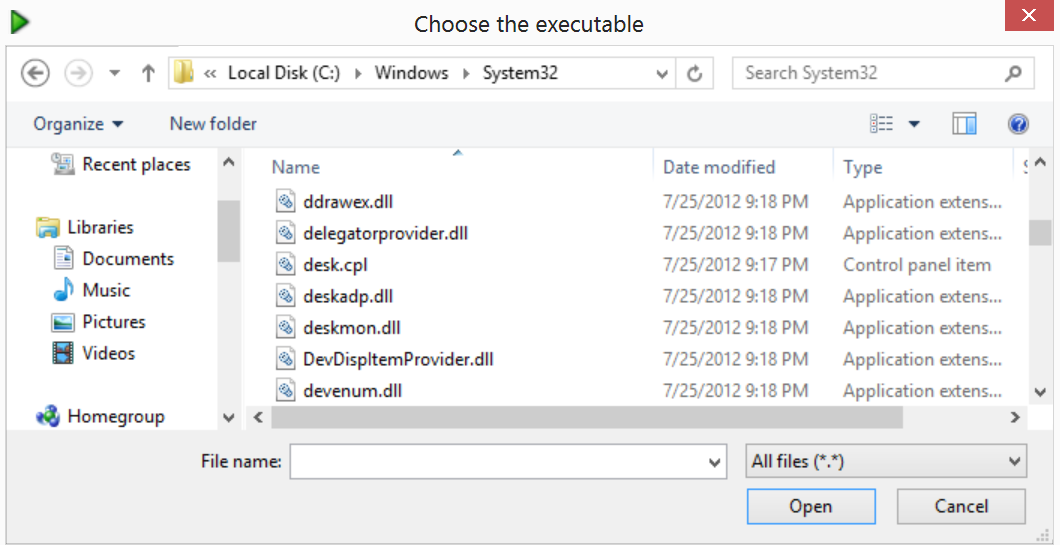Click the Open button
Screen dimensions: 1060x545
811,506
